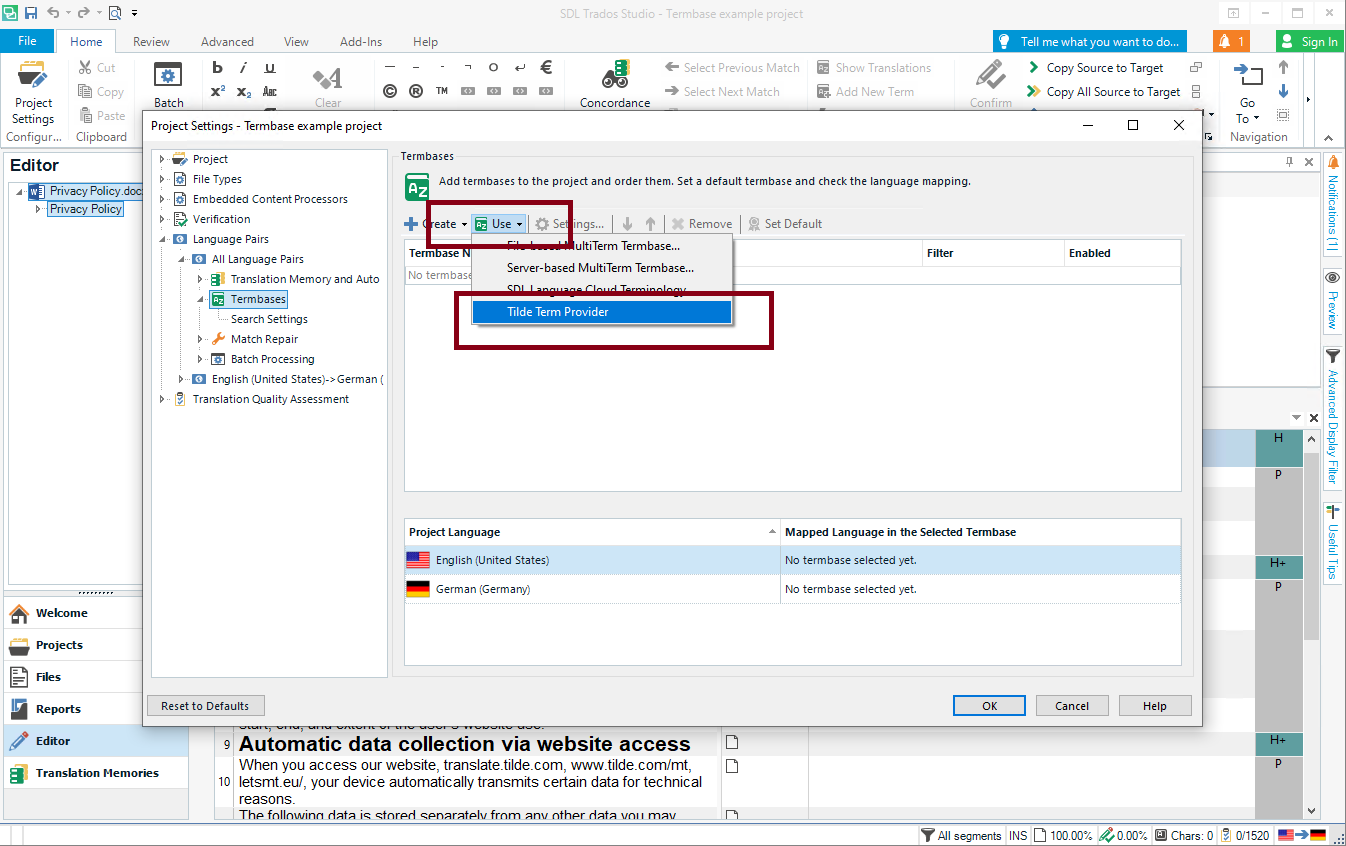Click the Cancel button
The width and height of the screenshot is (1346, 846).
point(1072,706)
